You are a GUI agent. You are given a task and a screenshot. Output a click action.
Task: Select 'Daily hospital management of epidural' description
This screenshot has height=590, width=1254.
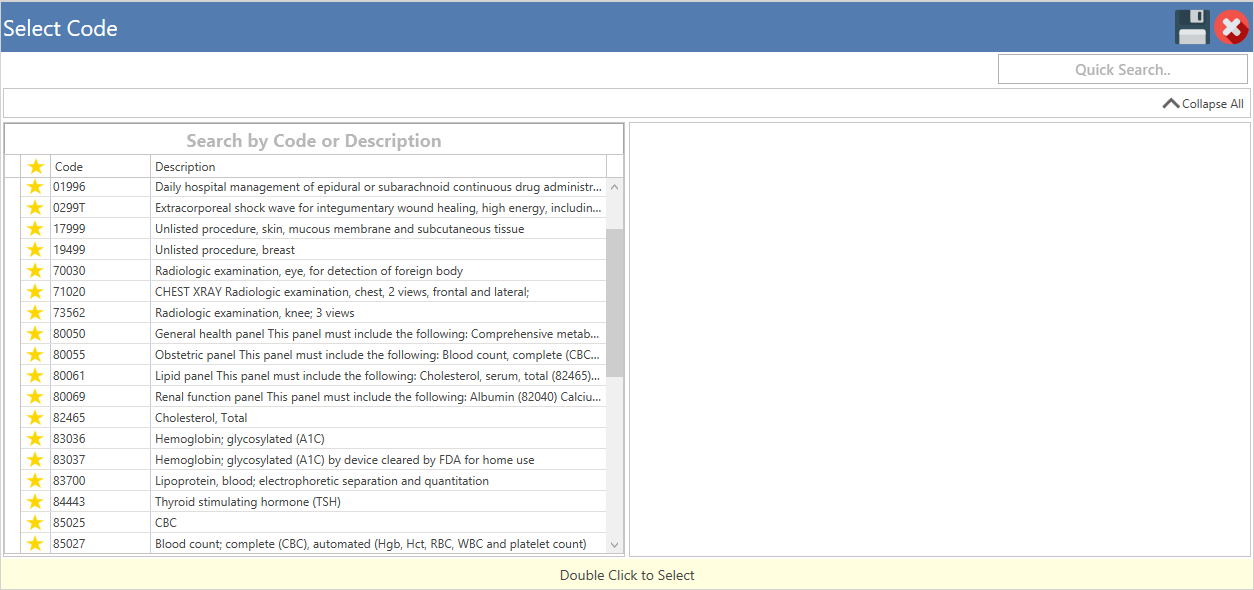pos(378,187)
